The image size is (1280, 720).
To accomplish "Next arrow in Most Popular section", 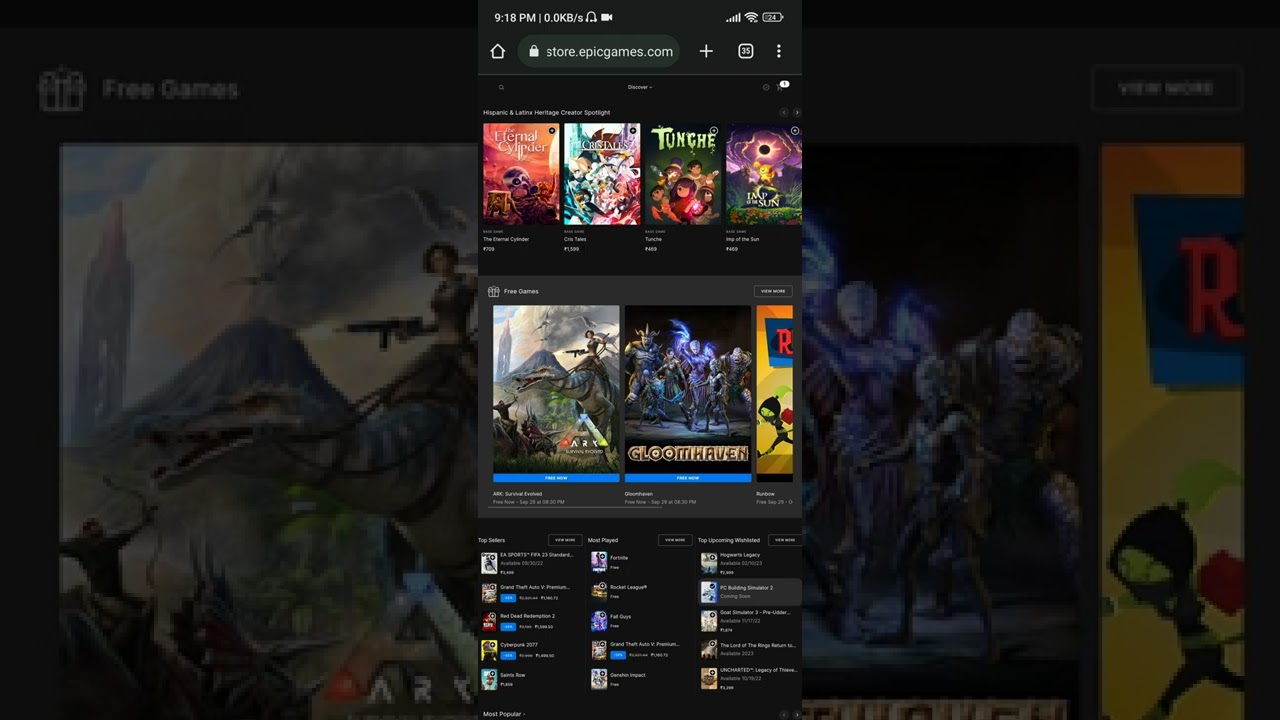I will (x=797, y=715).
